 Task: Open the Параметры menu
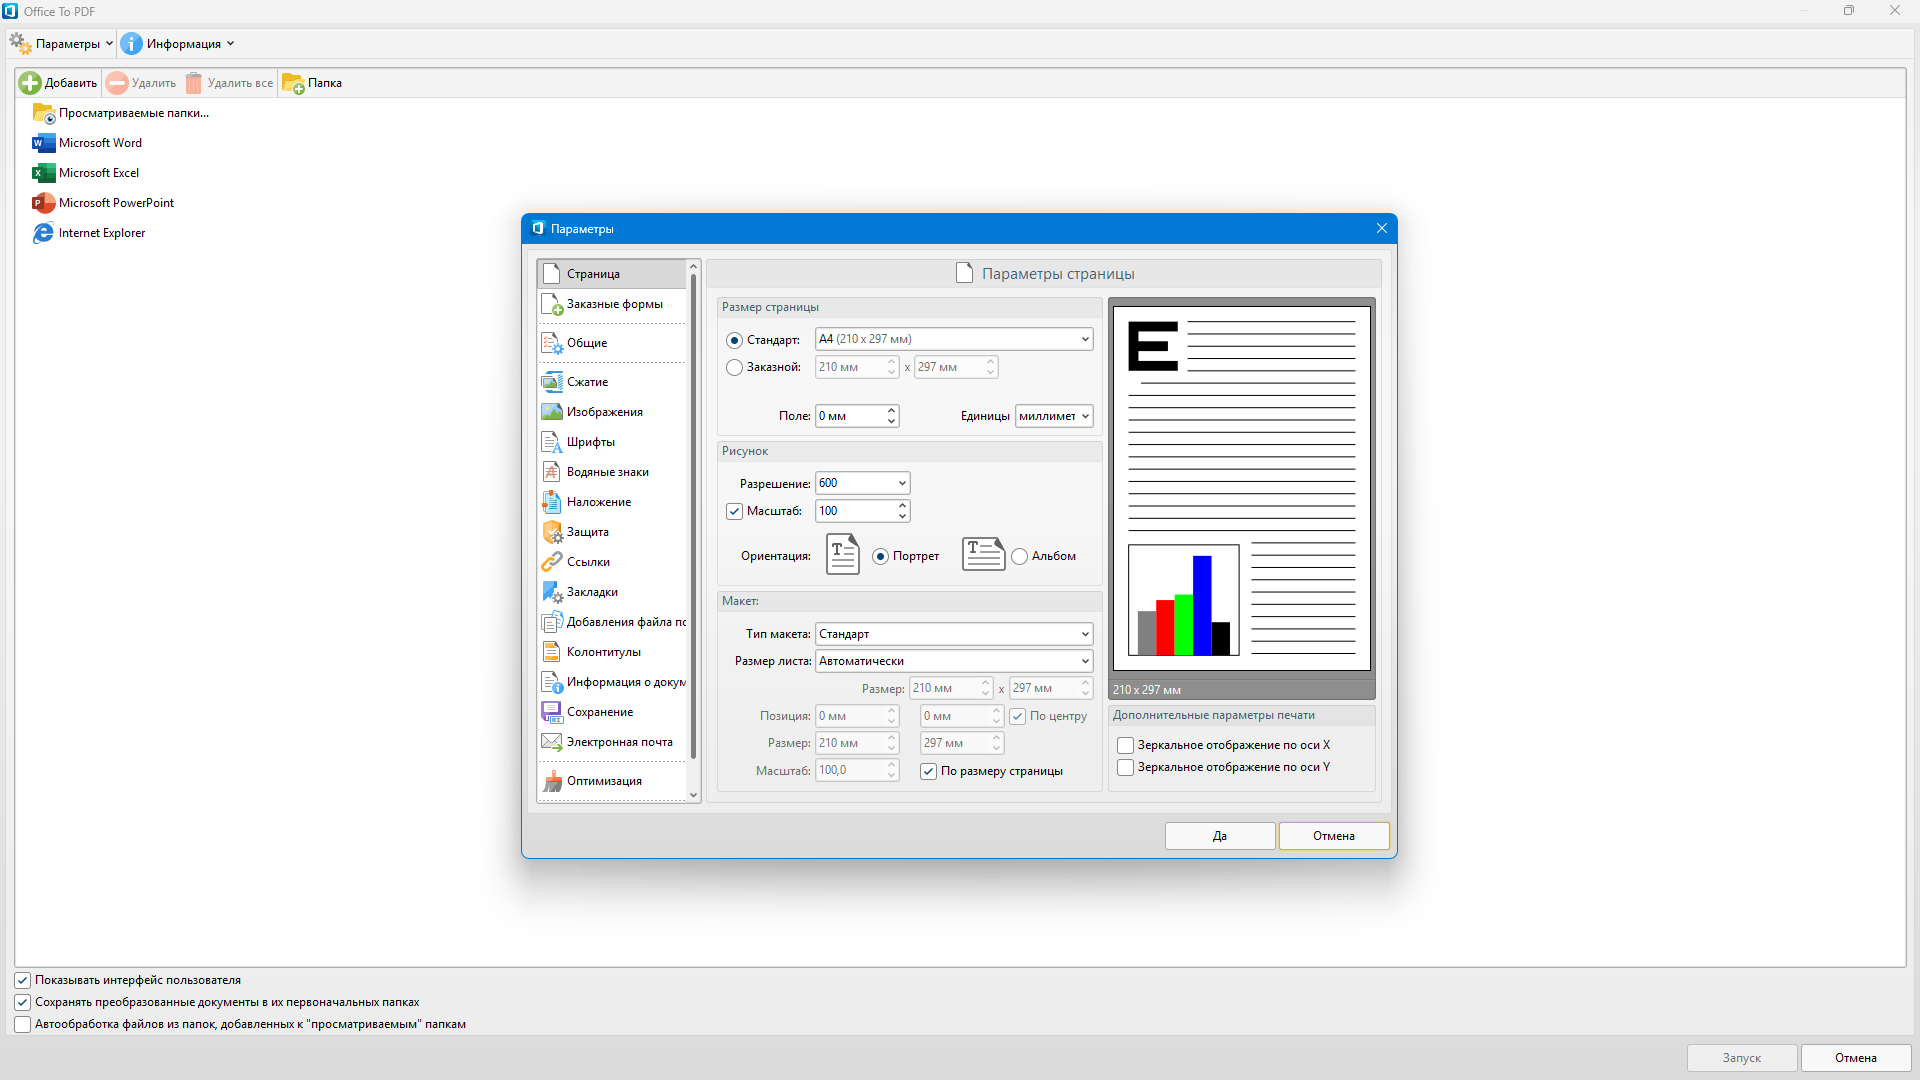62,44
